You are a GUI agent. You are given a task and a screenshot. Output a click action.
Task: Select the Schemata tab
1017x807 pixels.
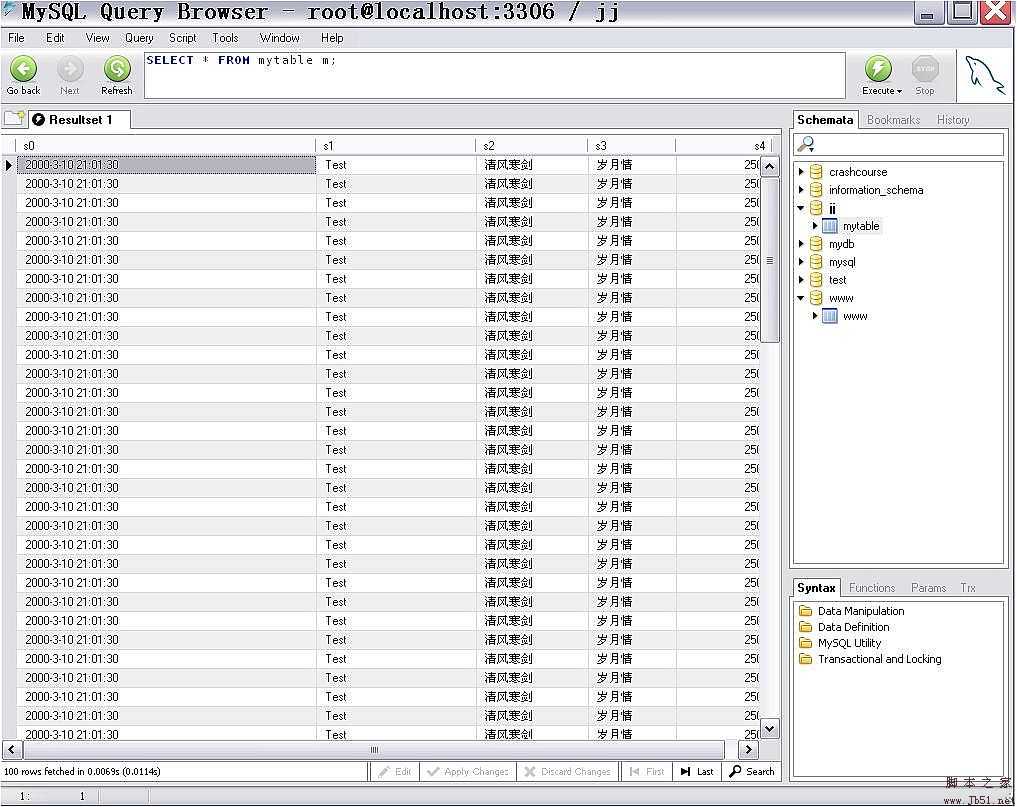[x=825, y=119]
